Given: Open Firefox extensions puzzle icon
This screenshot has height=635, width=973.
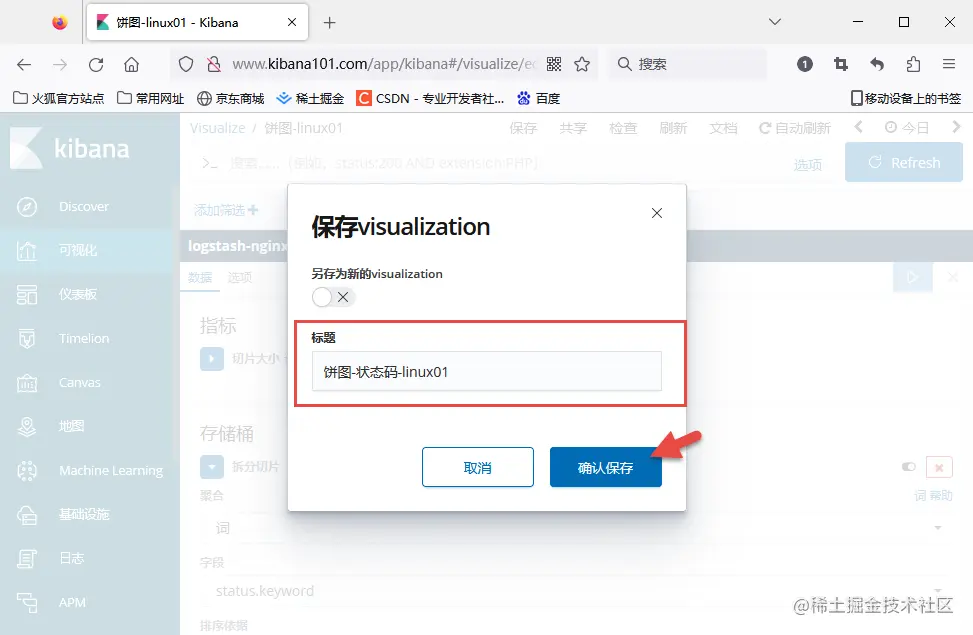Looking at the screenshot, I should 913,64.
